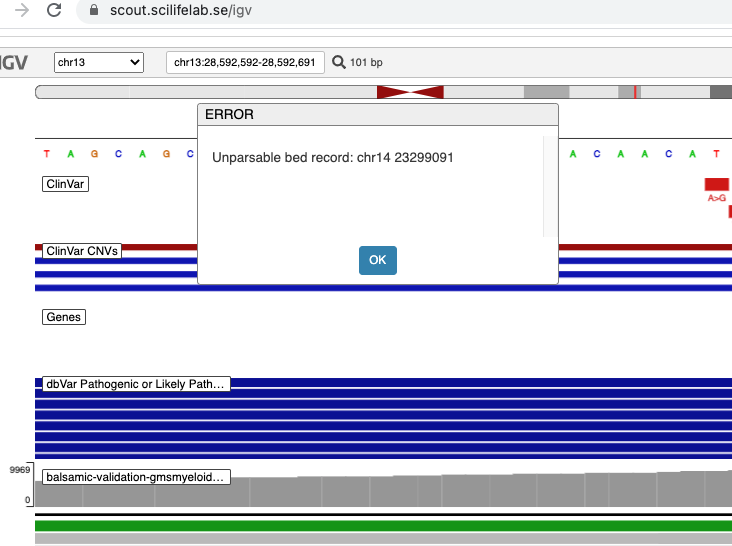The height and width of the screenshot is (546, 732).
Task: Click the browser forward arrow
Action: click(x=21, y=10)
